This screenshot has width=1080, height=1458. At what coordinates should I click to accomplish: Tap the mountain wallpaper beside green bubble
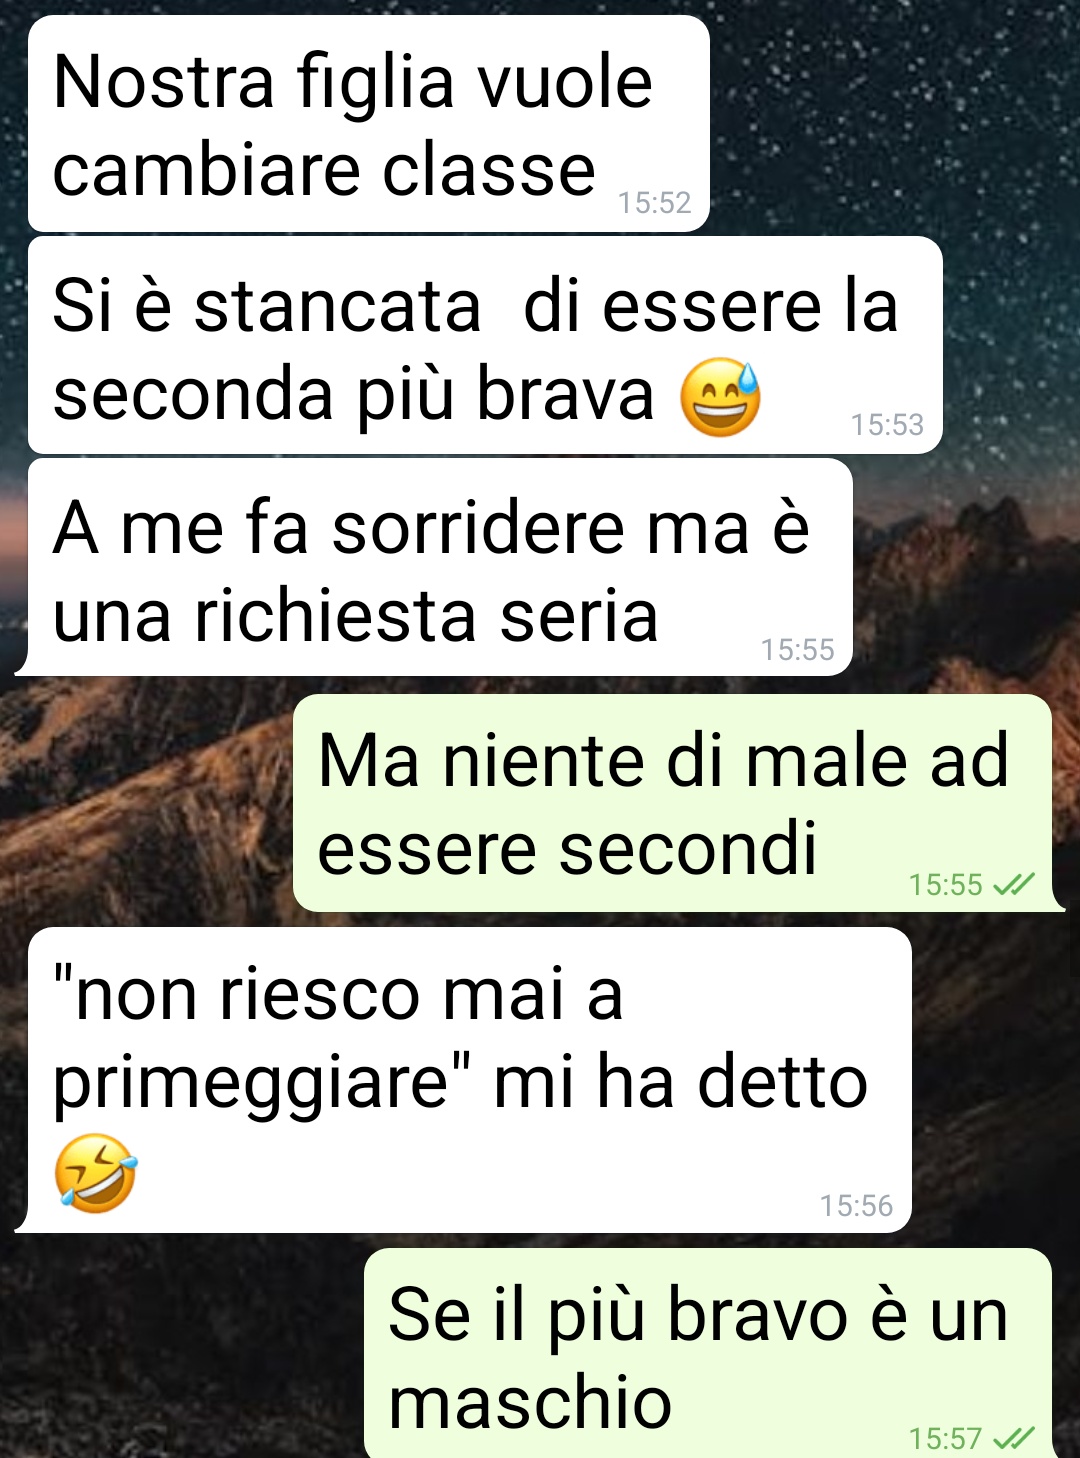coord(145,800)
